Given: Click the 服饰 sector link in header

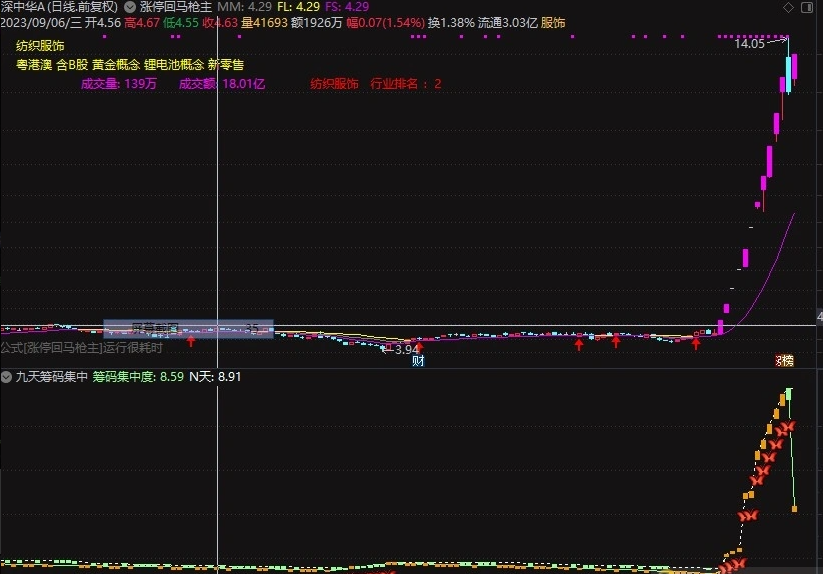Looking at the screenshot, I should pyautogui.click(x=552, y=22).
